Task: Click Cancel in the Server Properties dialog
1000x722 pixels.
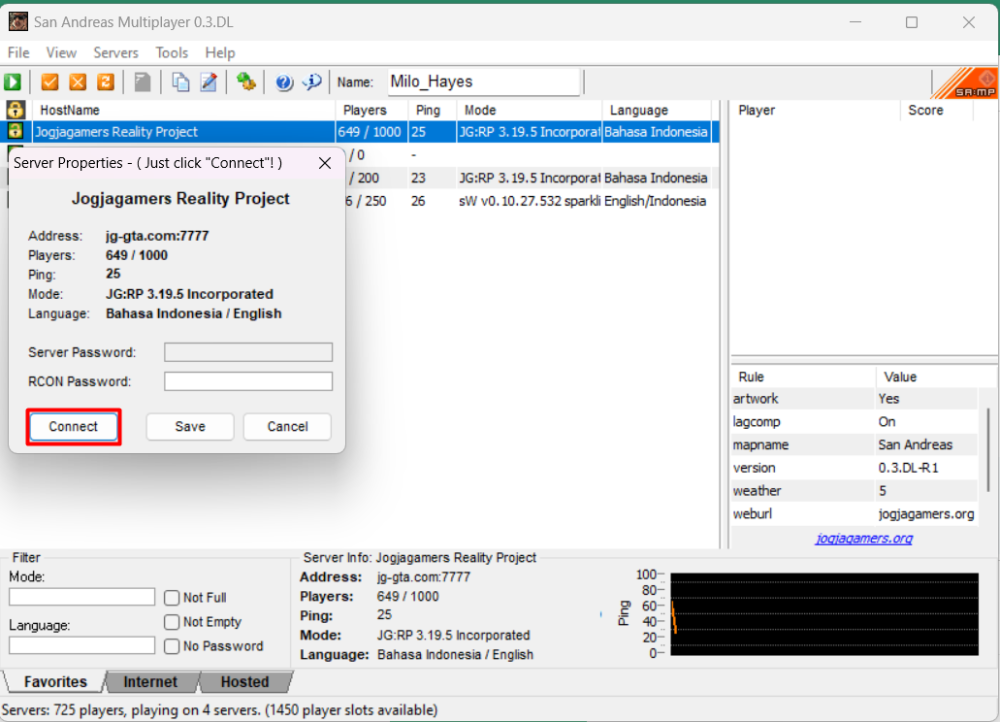Action: coord(287,427)
